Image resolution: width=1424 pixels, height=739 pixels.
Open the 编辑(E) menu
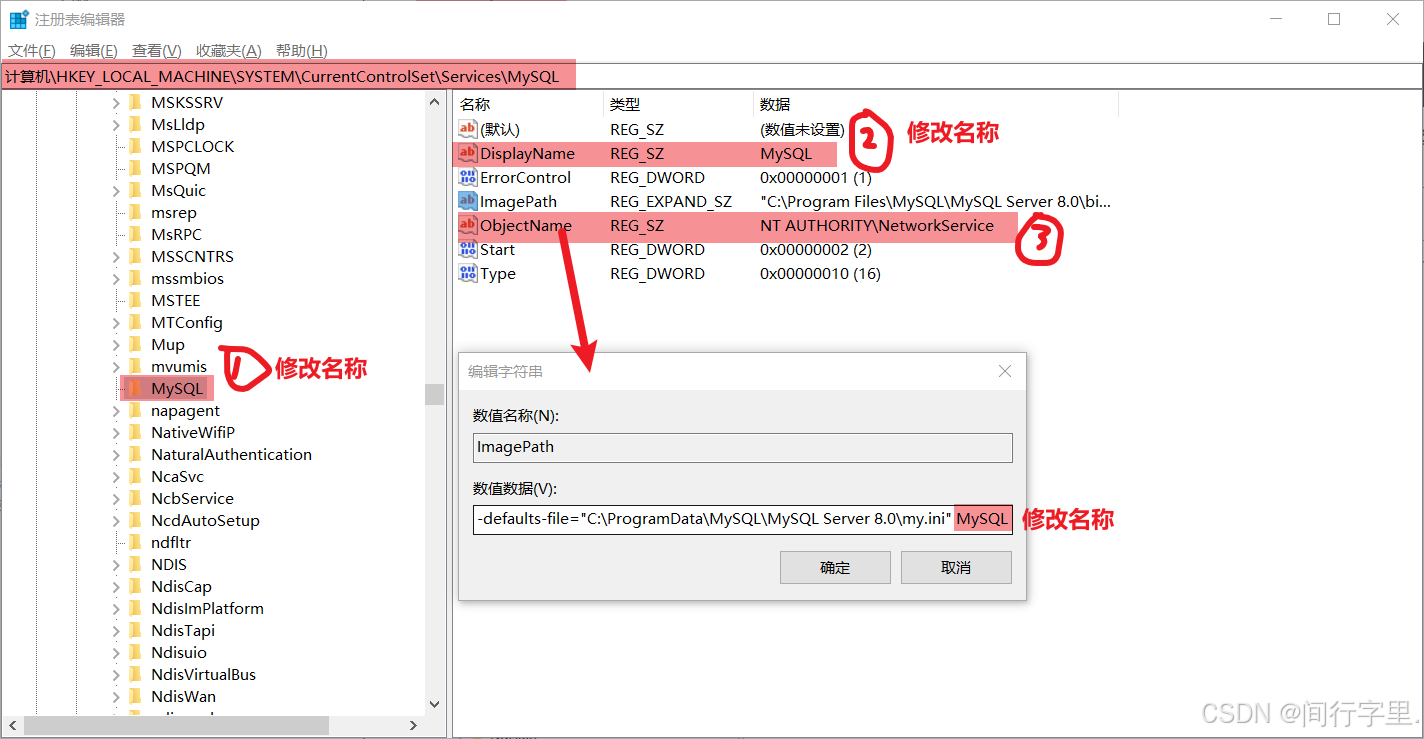(x=93, y=50)
